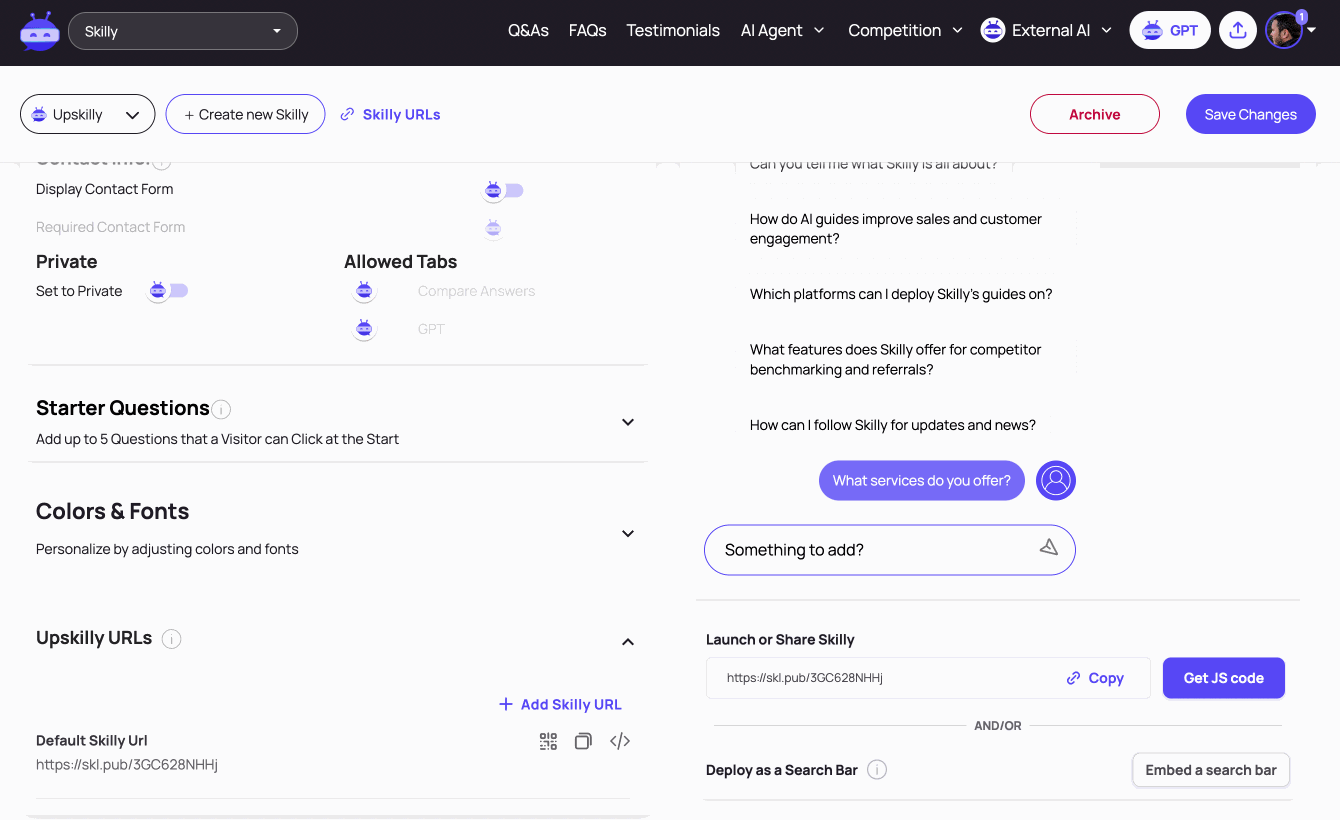Click Embed a search bar button
The image size is (1340, 820).
click(x=1211, y=770)
